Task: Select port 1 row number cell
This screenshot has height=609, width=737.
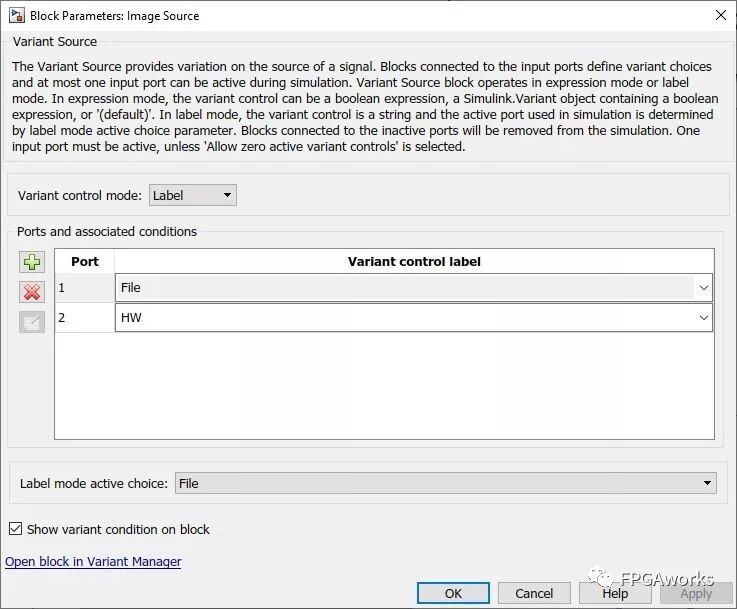Action: tap(85, 288)
